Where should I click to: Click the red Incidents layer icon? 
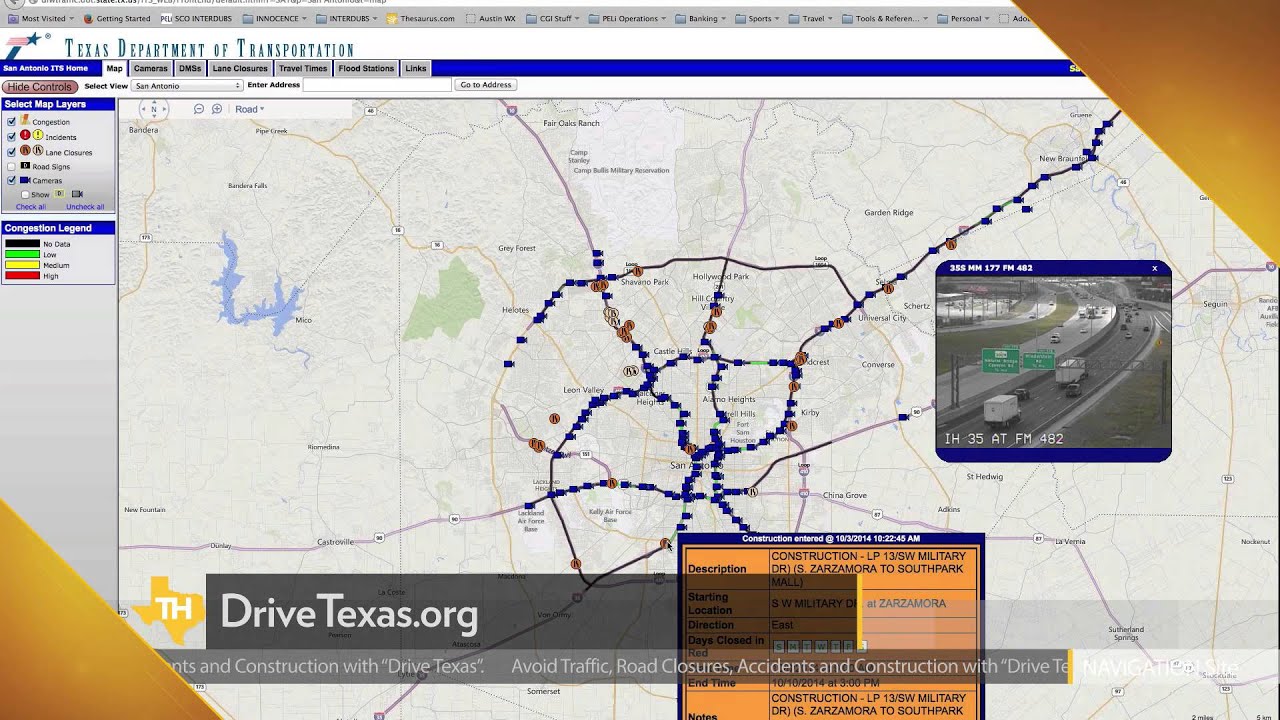25,135
